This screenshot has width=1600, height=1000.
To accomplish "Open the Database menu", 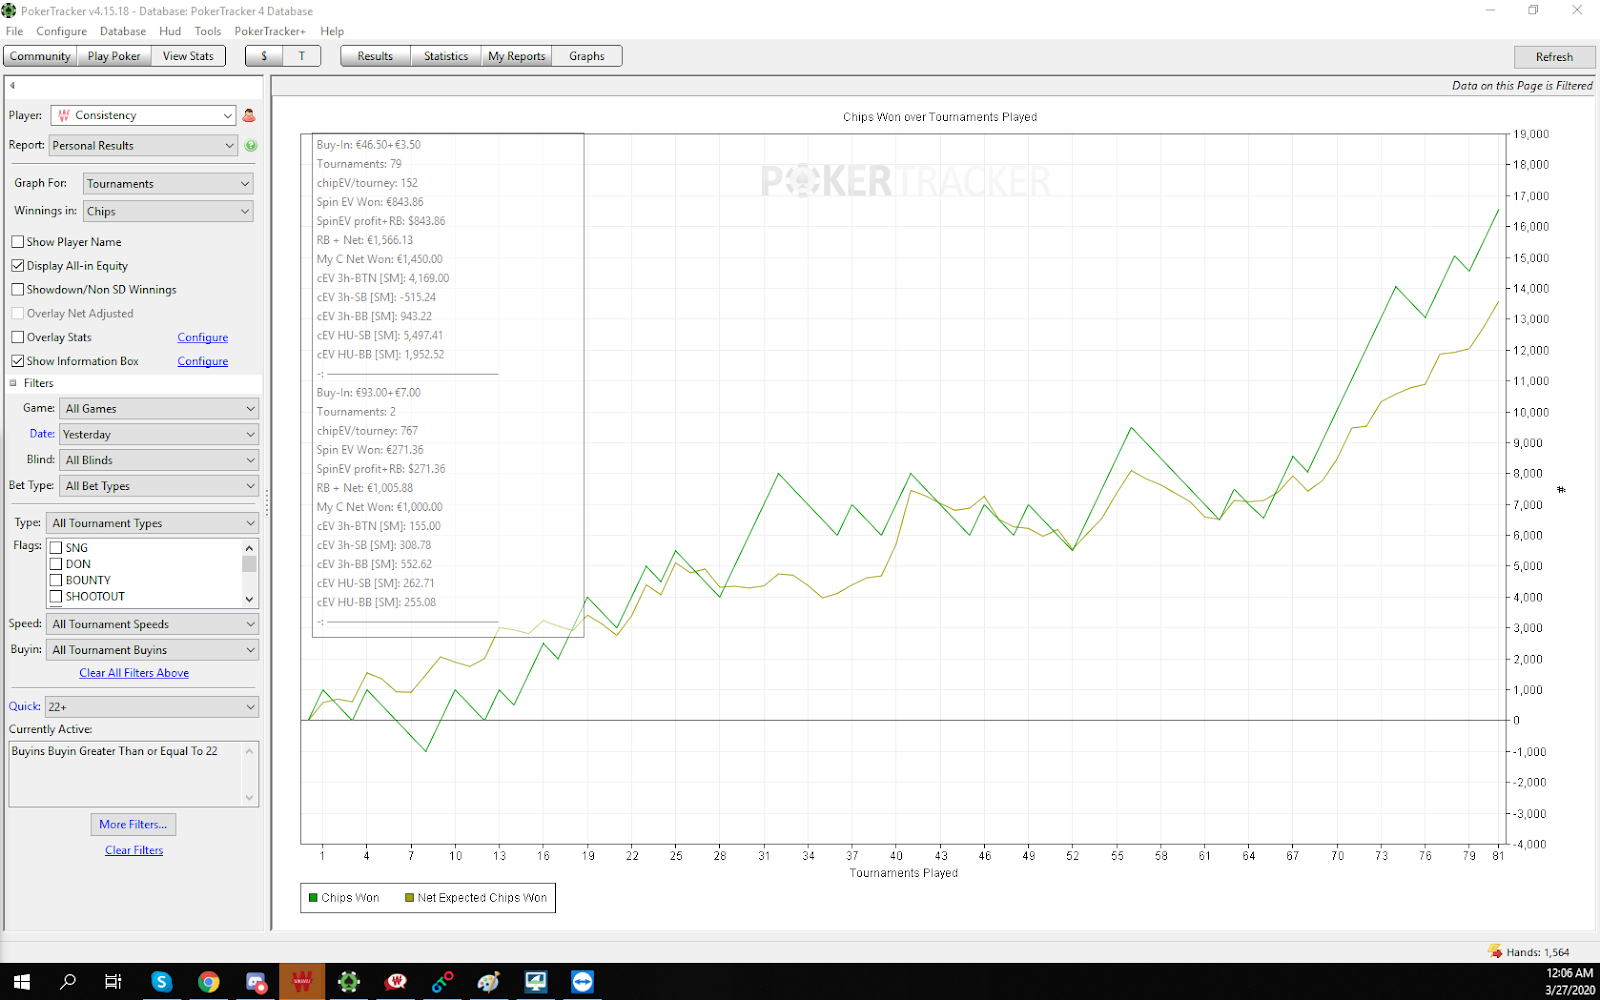I will tap(123, 31).
